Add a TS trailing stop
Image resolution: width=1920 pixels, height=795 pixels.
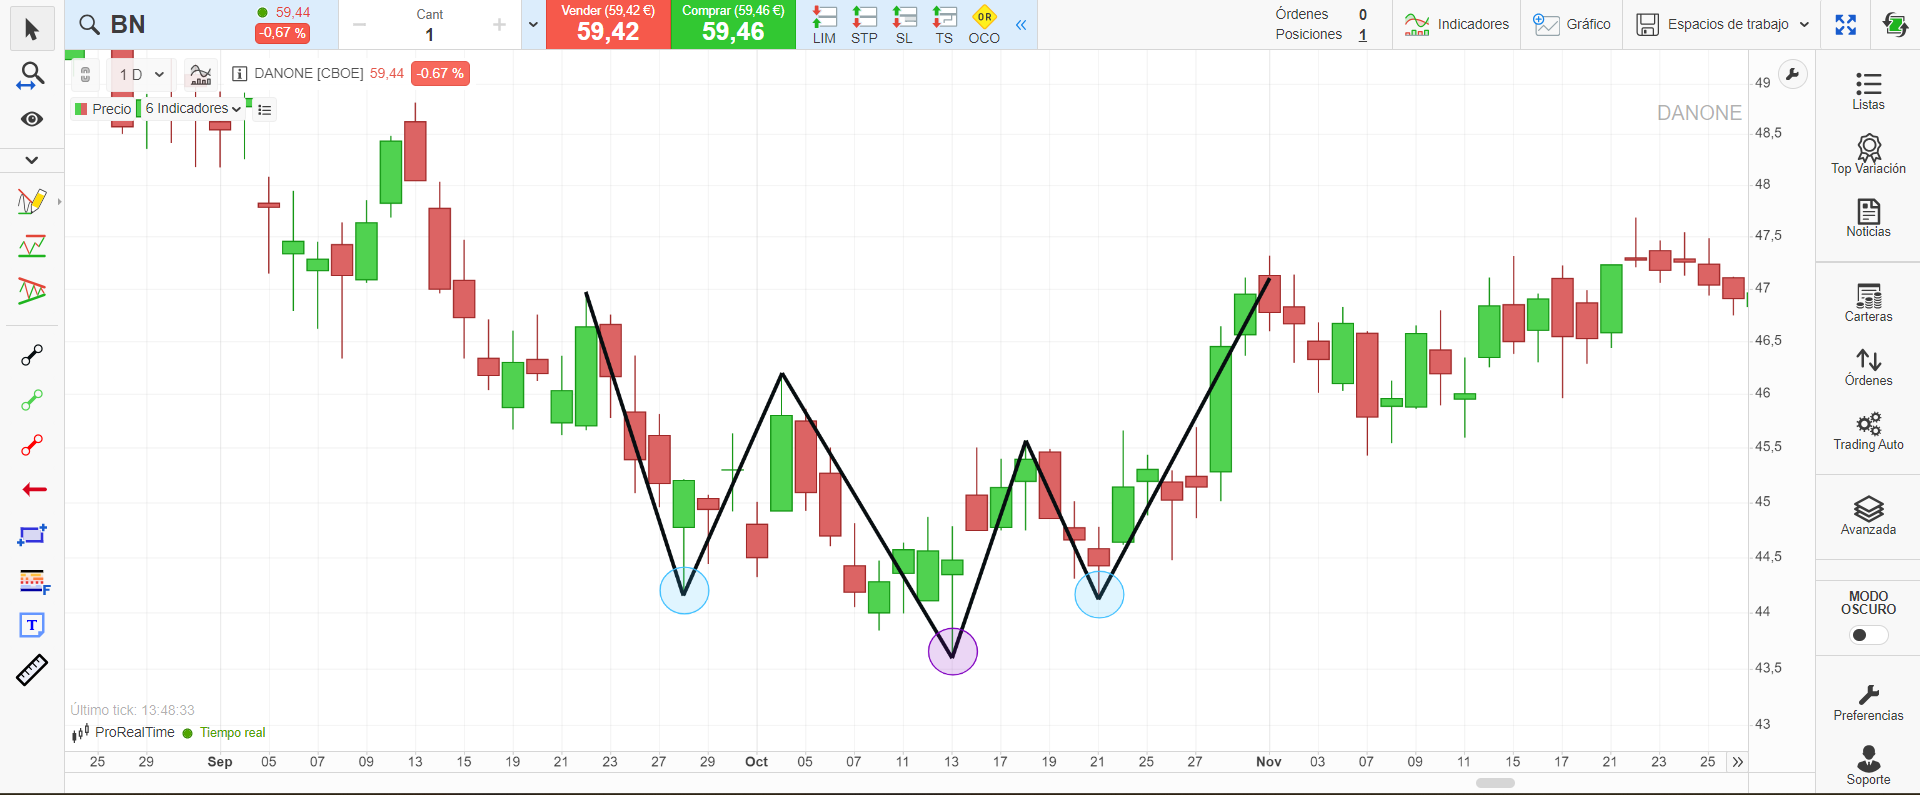[944, 25]
